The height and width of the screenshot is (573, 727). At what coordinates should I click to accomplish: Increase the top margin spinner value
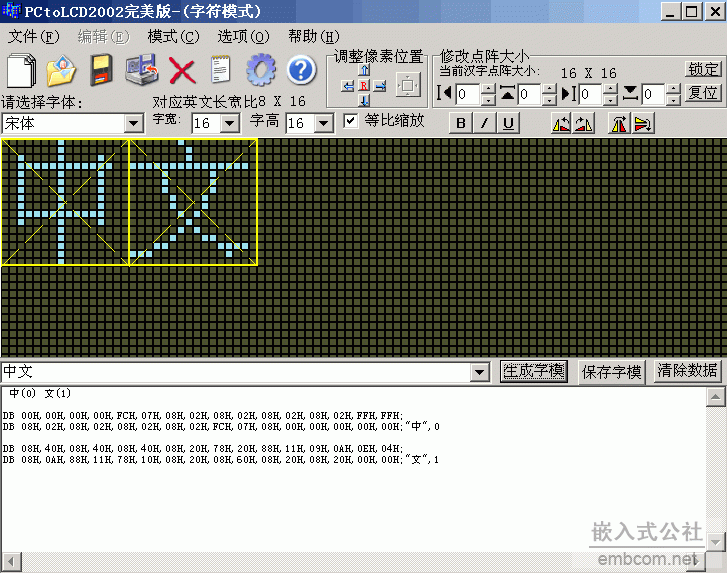[x=549, y=89]
